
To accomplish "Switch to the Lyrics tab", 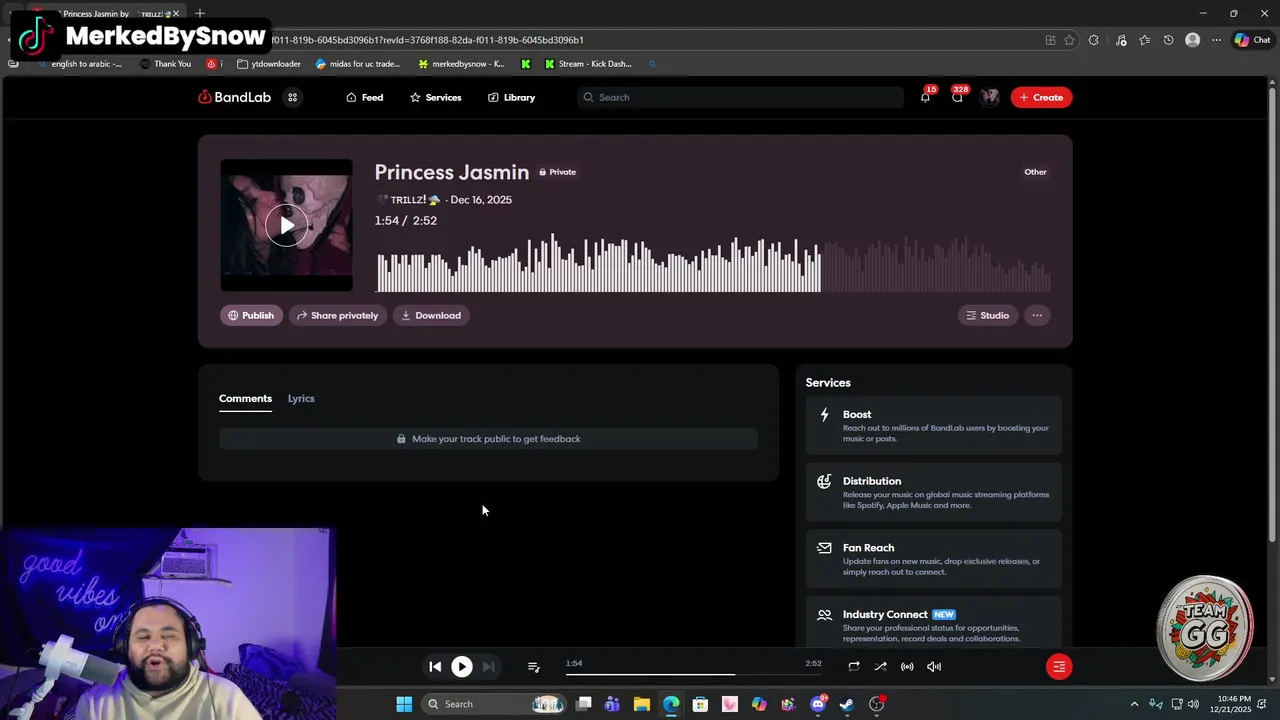I will tap(301, 398).
